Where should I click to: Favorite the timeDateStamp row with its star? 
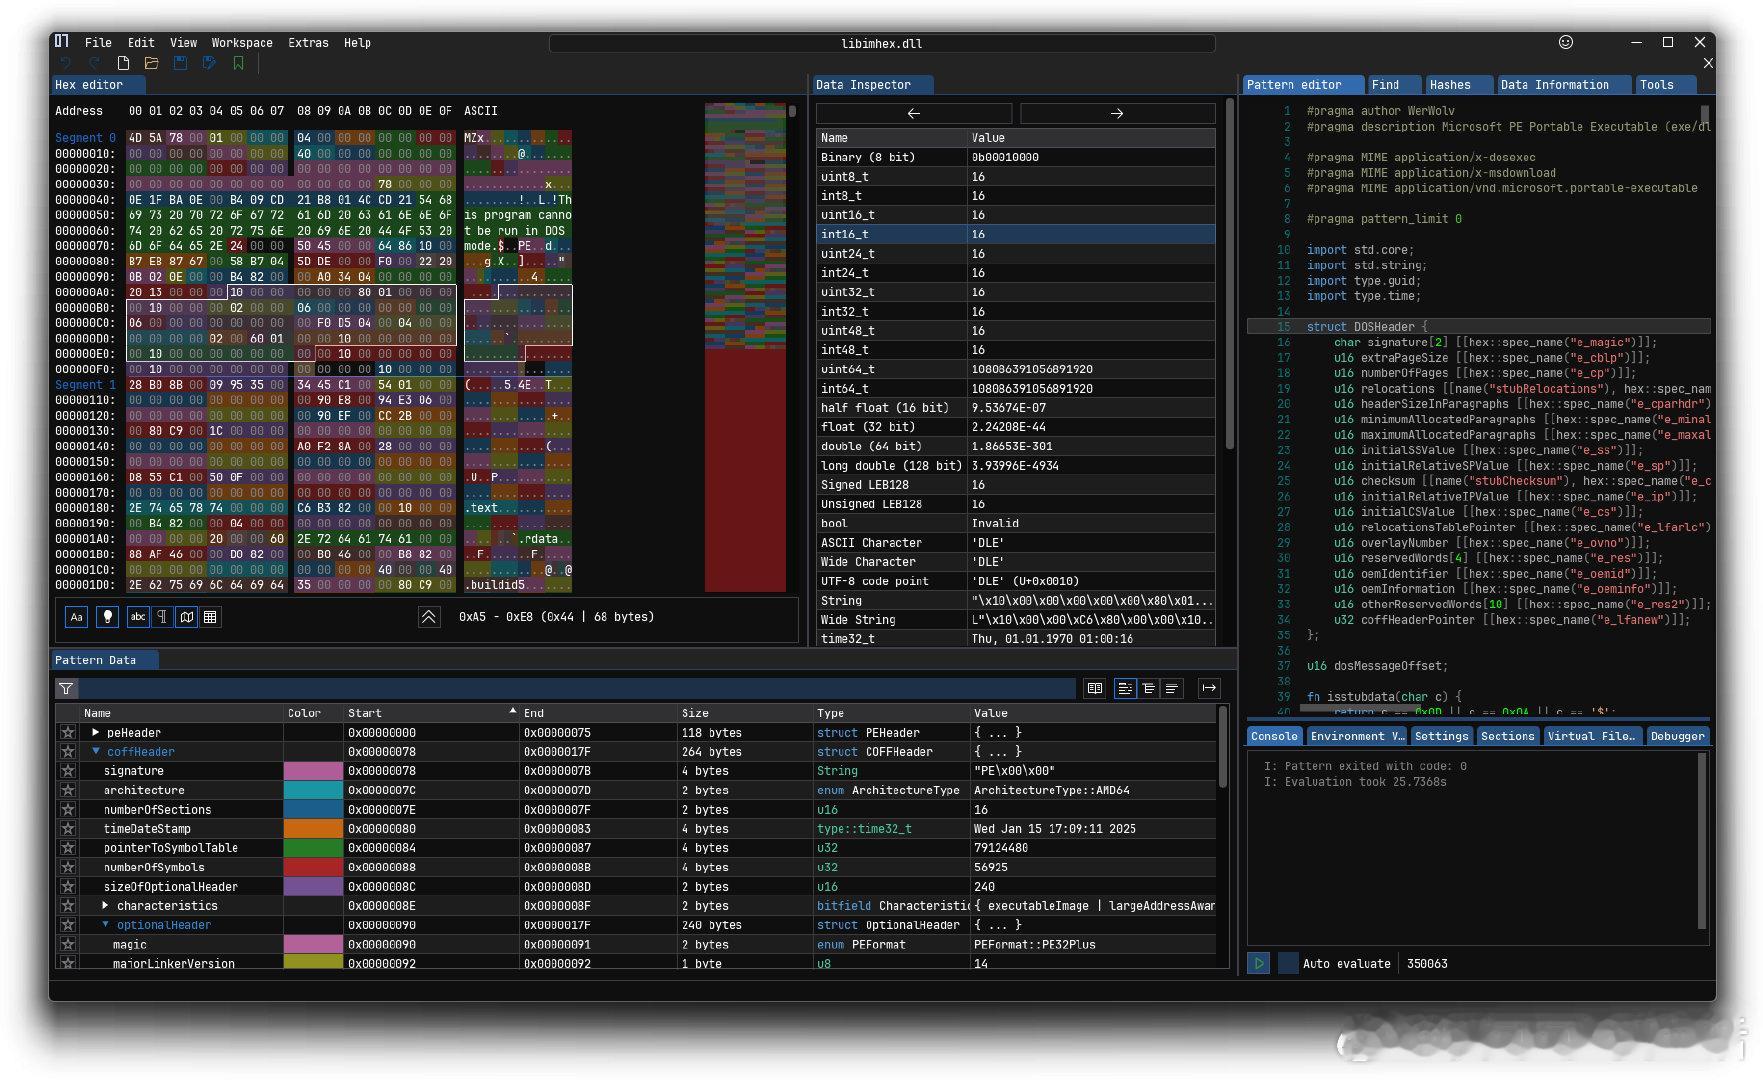point(68,829)
